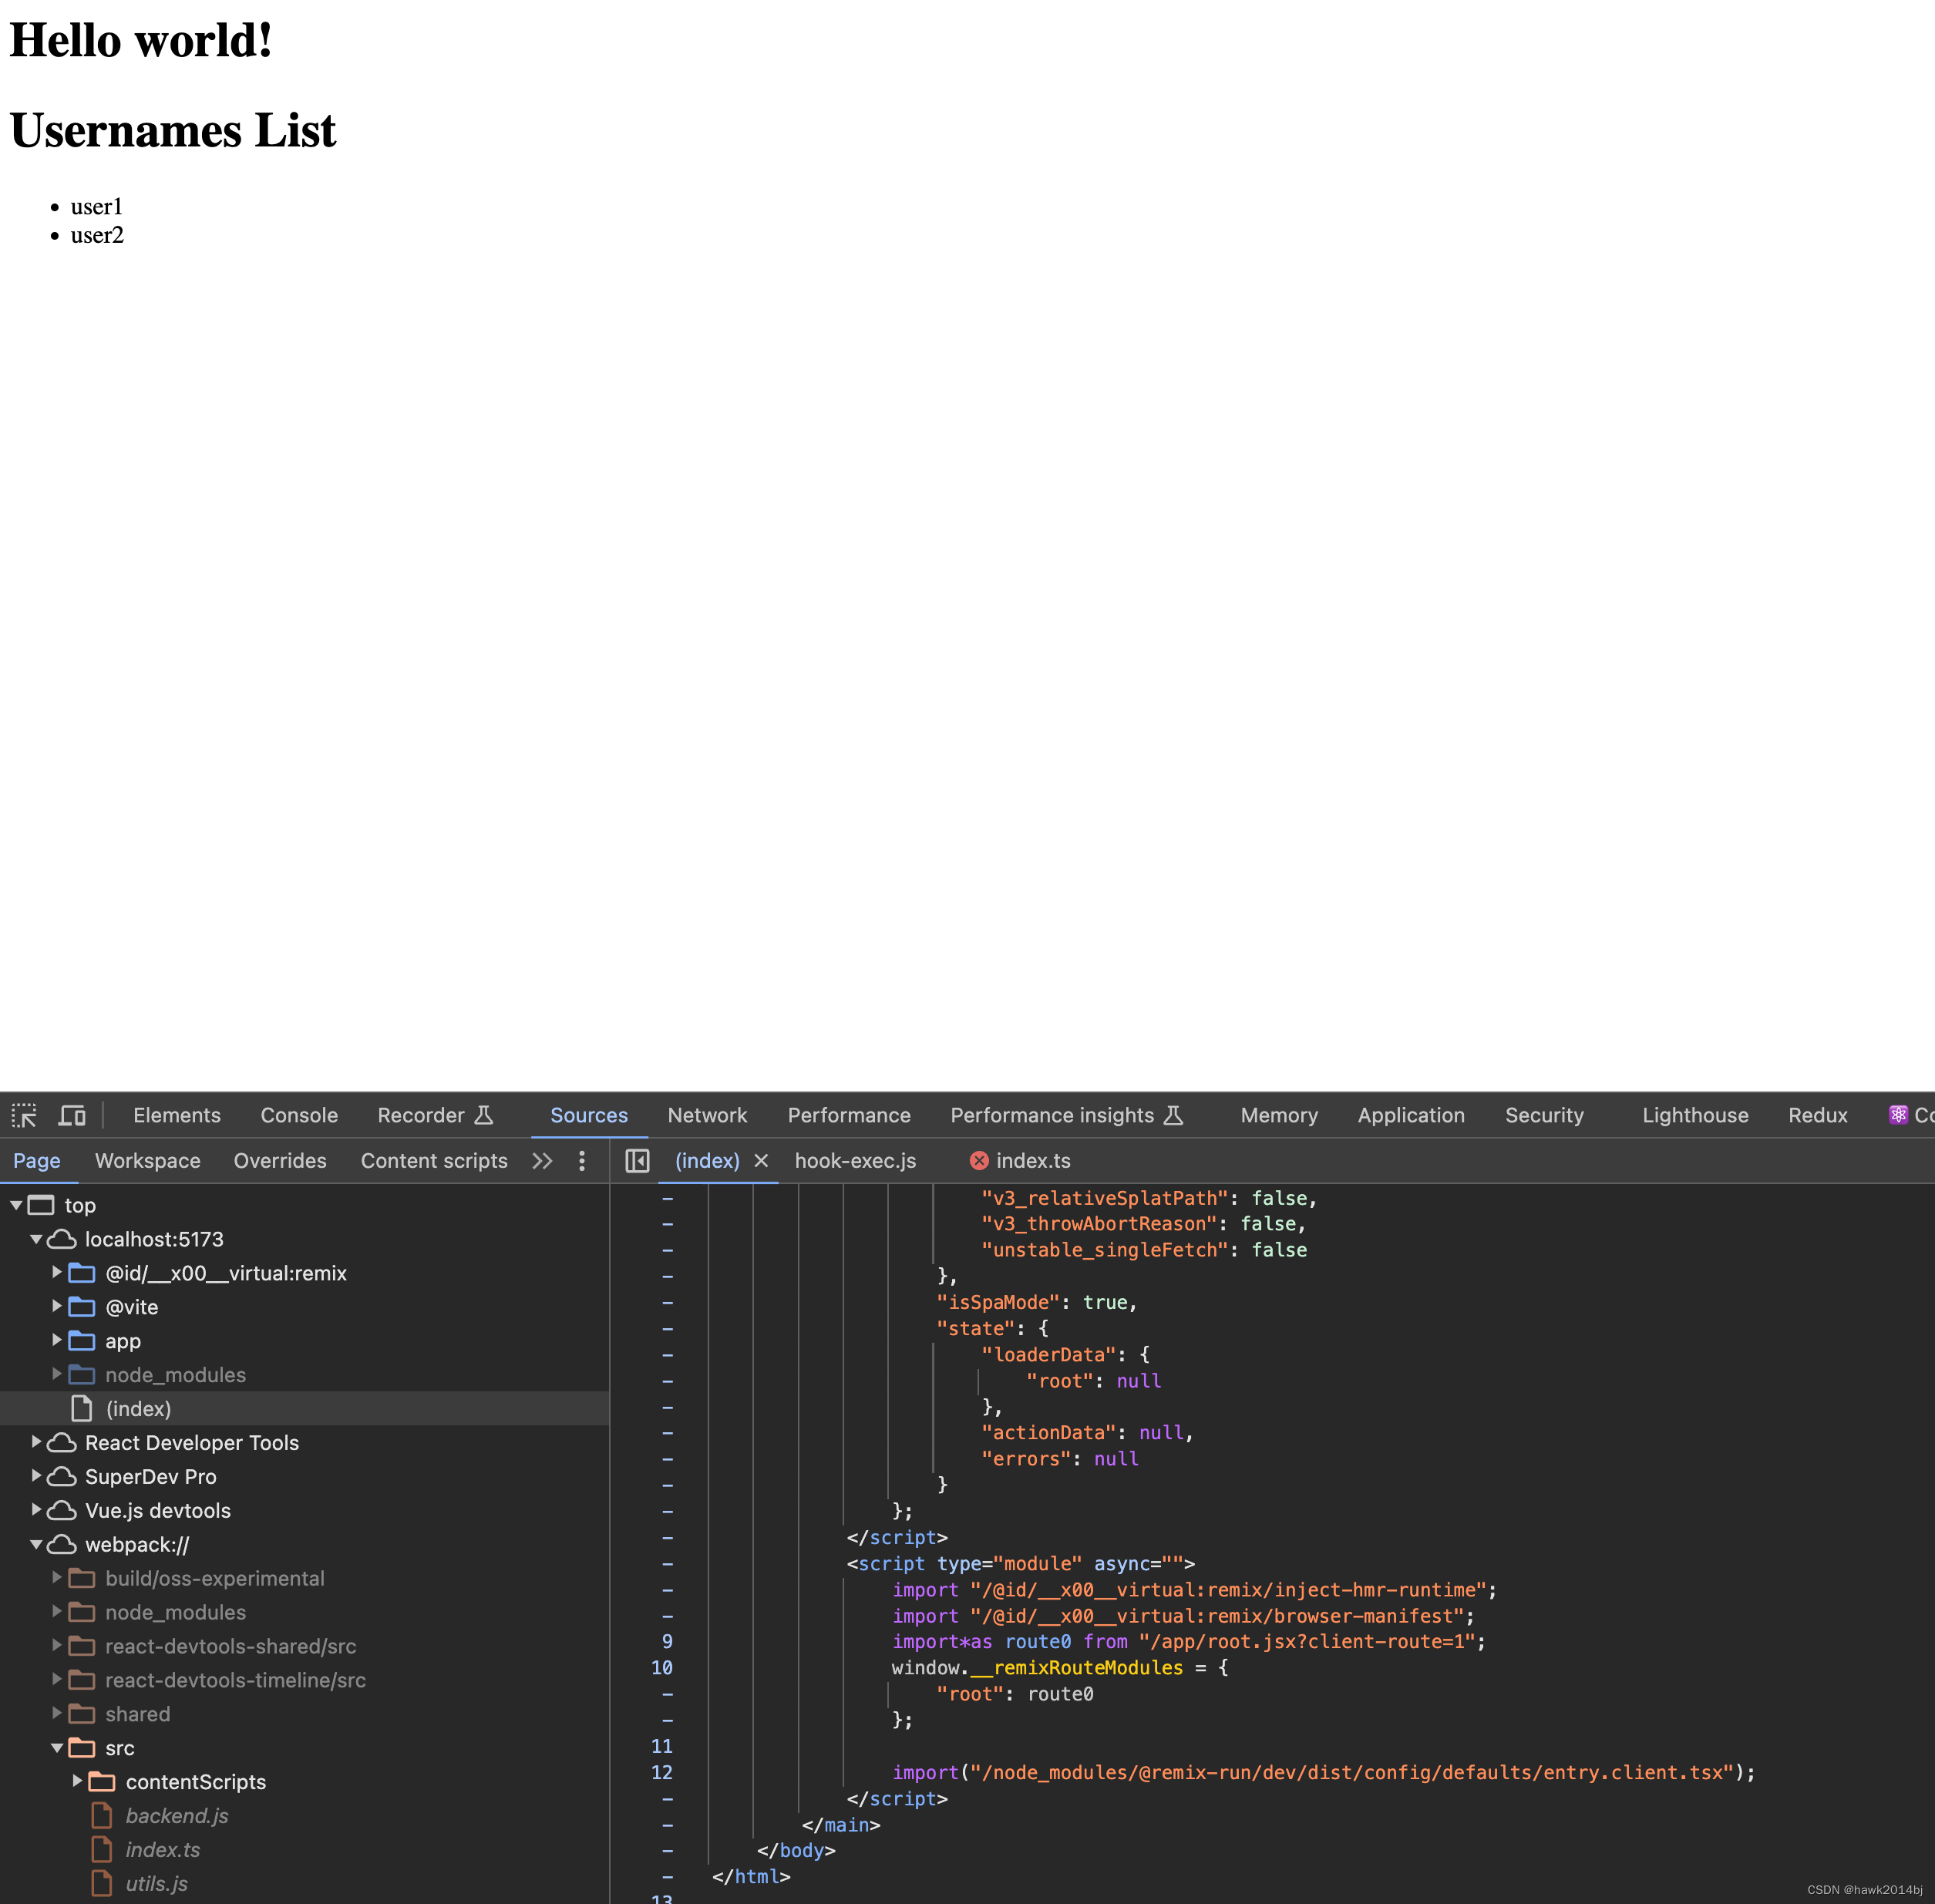
Task: Click the hook-exec.js tab
Action: (854, 1159)
